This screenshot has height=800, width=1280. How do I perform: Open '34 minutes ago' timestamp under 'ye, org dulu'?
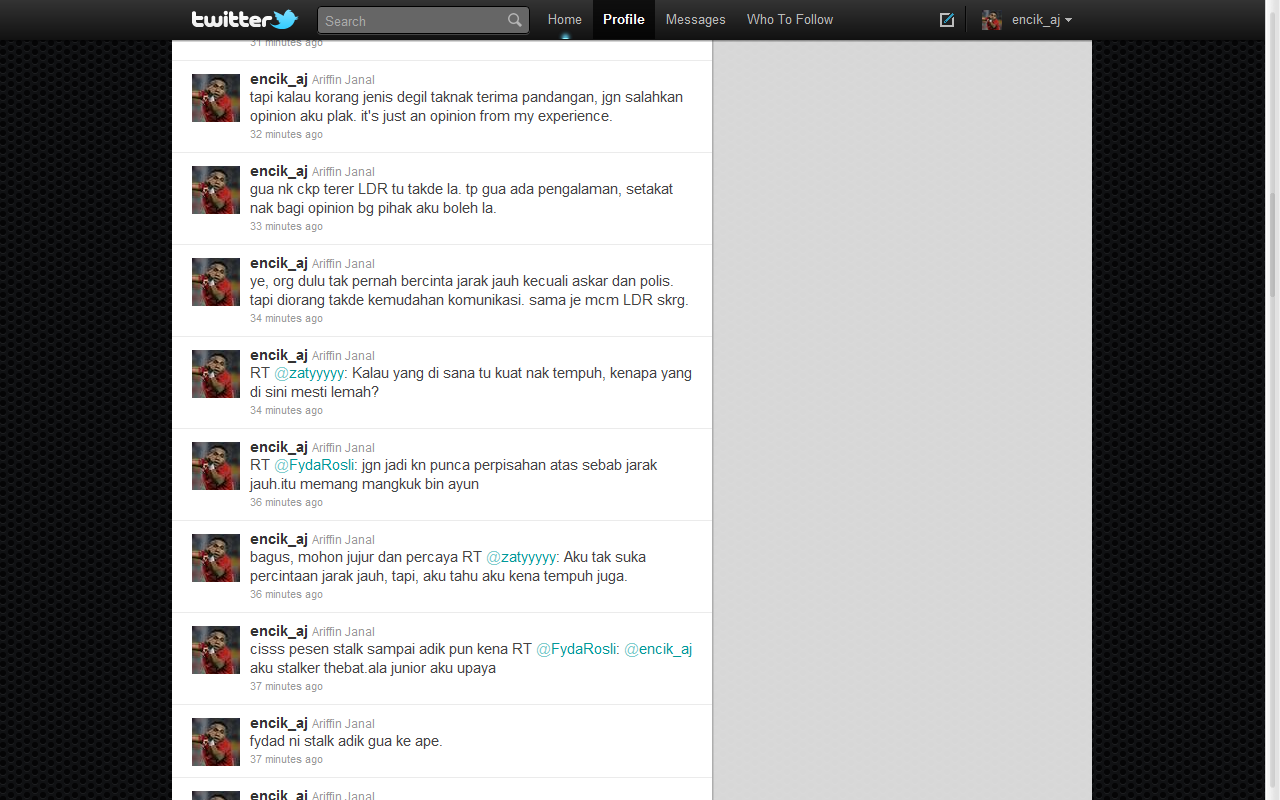click(x=286, y=318)
